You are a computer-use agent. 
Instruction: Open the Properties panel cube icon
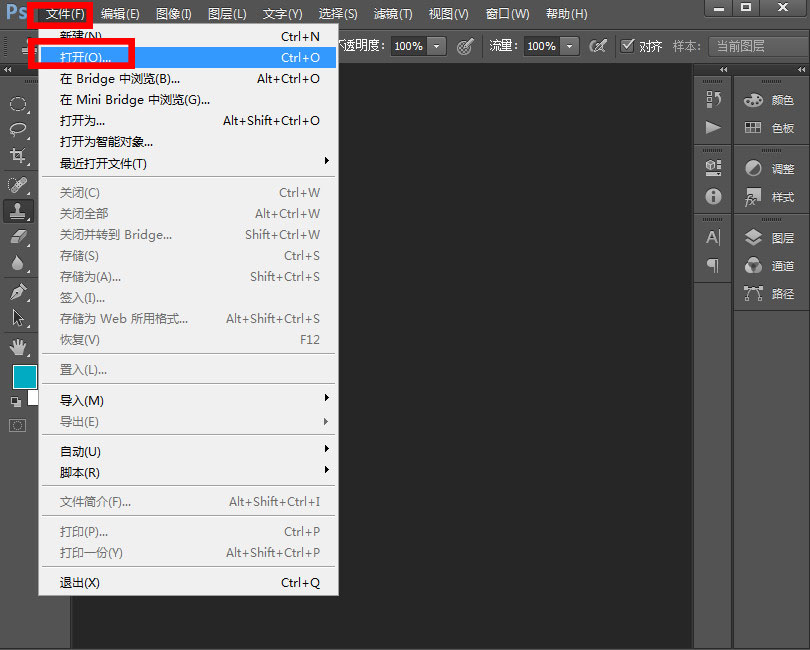(713, 167)
